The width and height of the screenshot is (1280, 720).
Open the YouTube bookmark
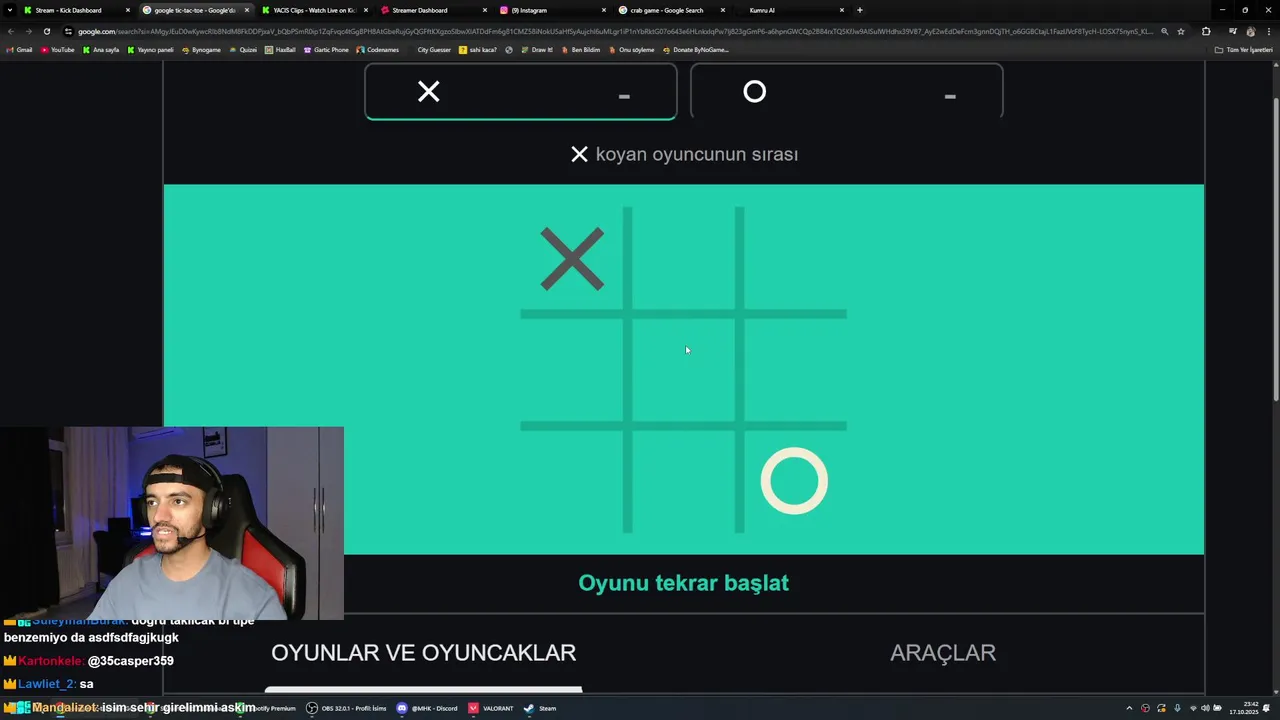click(58, 49)
